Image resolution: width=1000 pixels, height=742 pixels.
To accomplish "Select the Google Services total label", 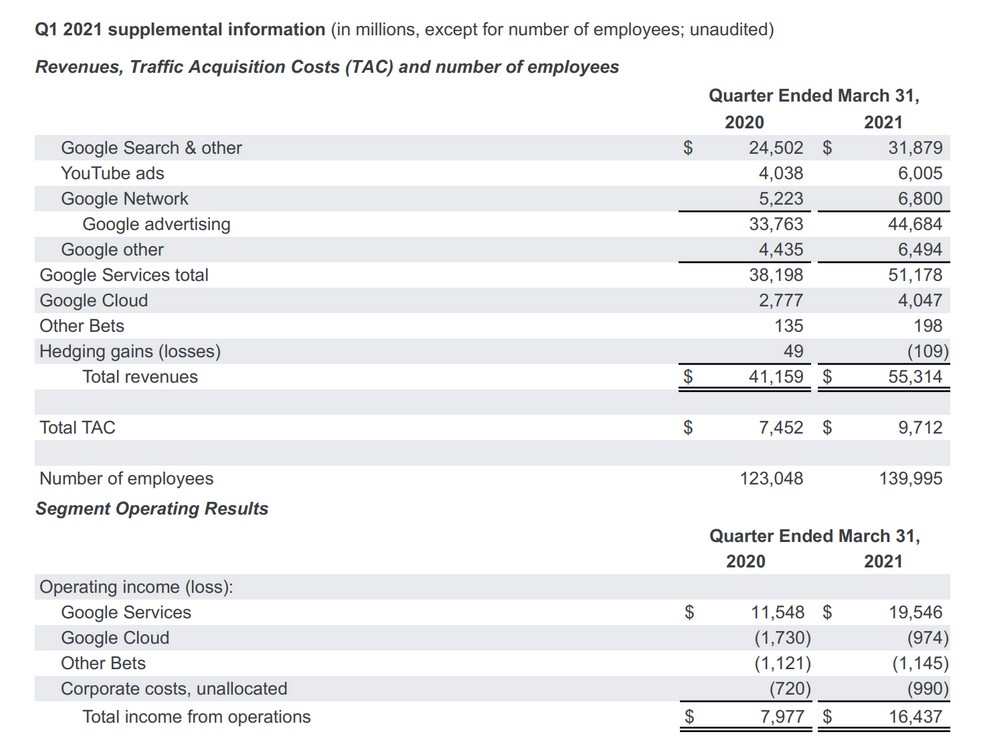I will pos(124,275).
